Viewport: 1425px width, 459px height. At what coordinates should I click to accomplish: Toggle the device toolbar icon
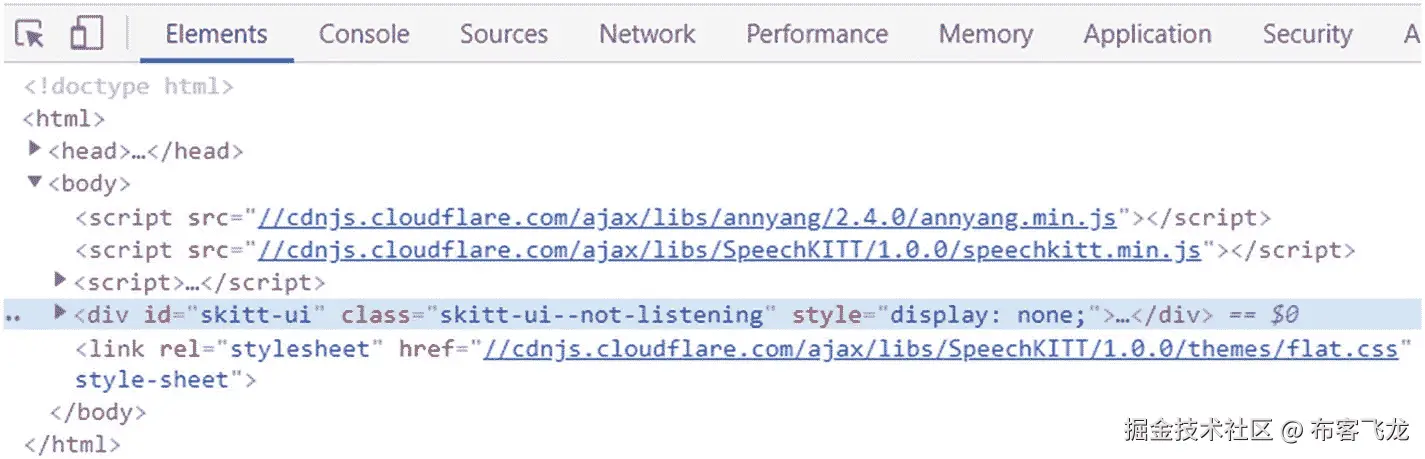pos(87,34)
